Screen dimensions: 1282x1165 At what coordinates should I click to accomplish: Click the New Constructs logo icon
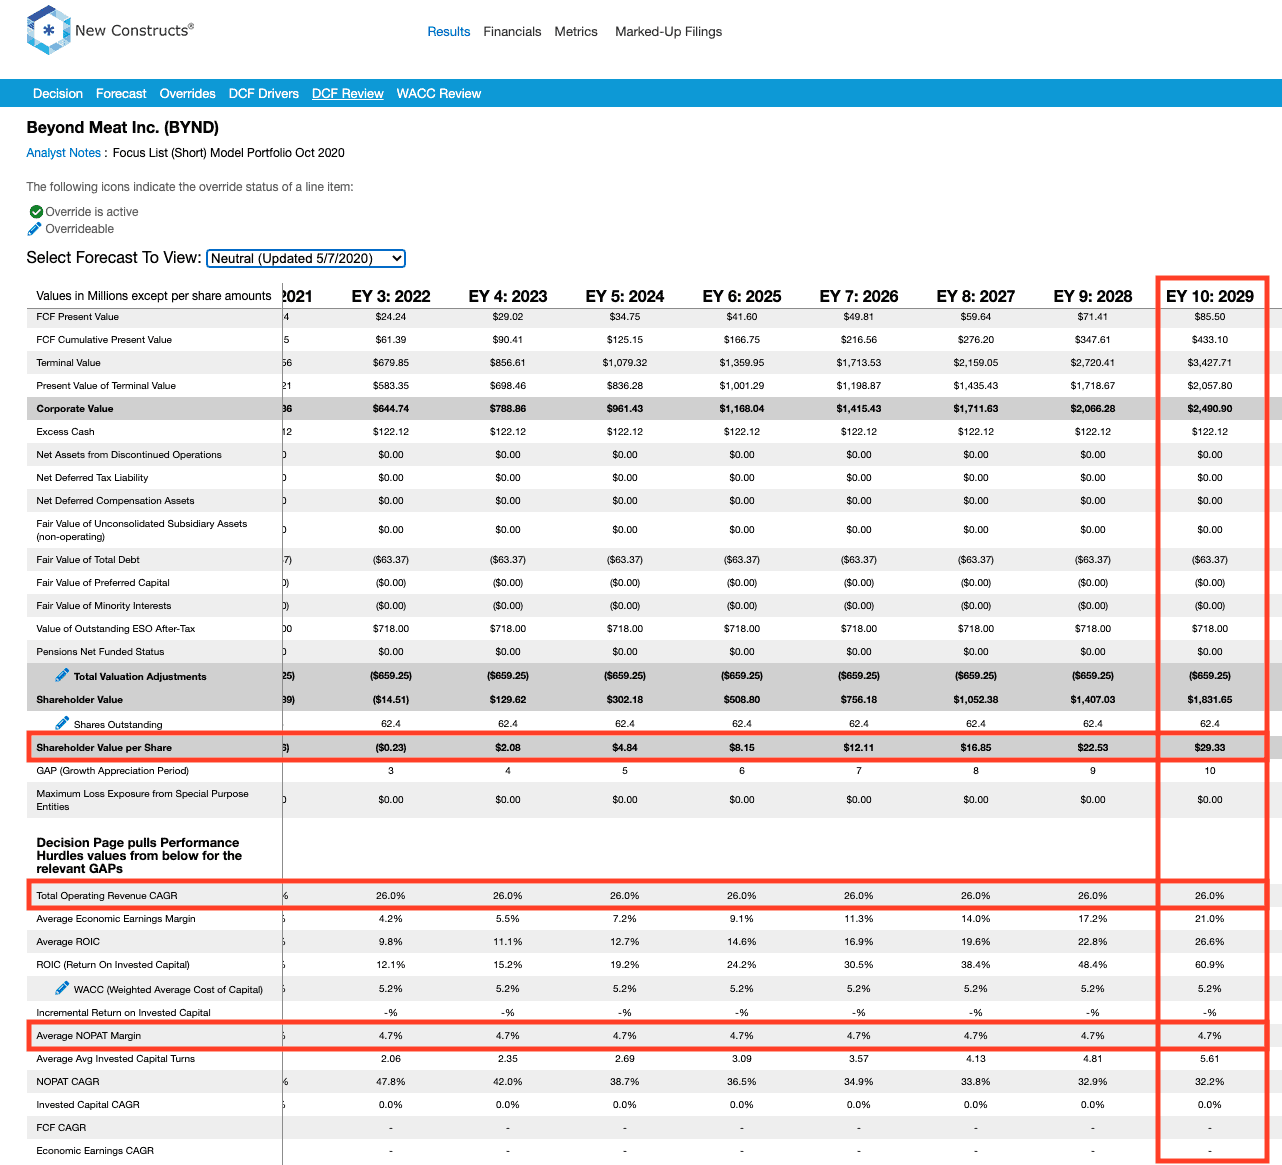pos(48,30)
